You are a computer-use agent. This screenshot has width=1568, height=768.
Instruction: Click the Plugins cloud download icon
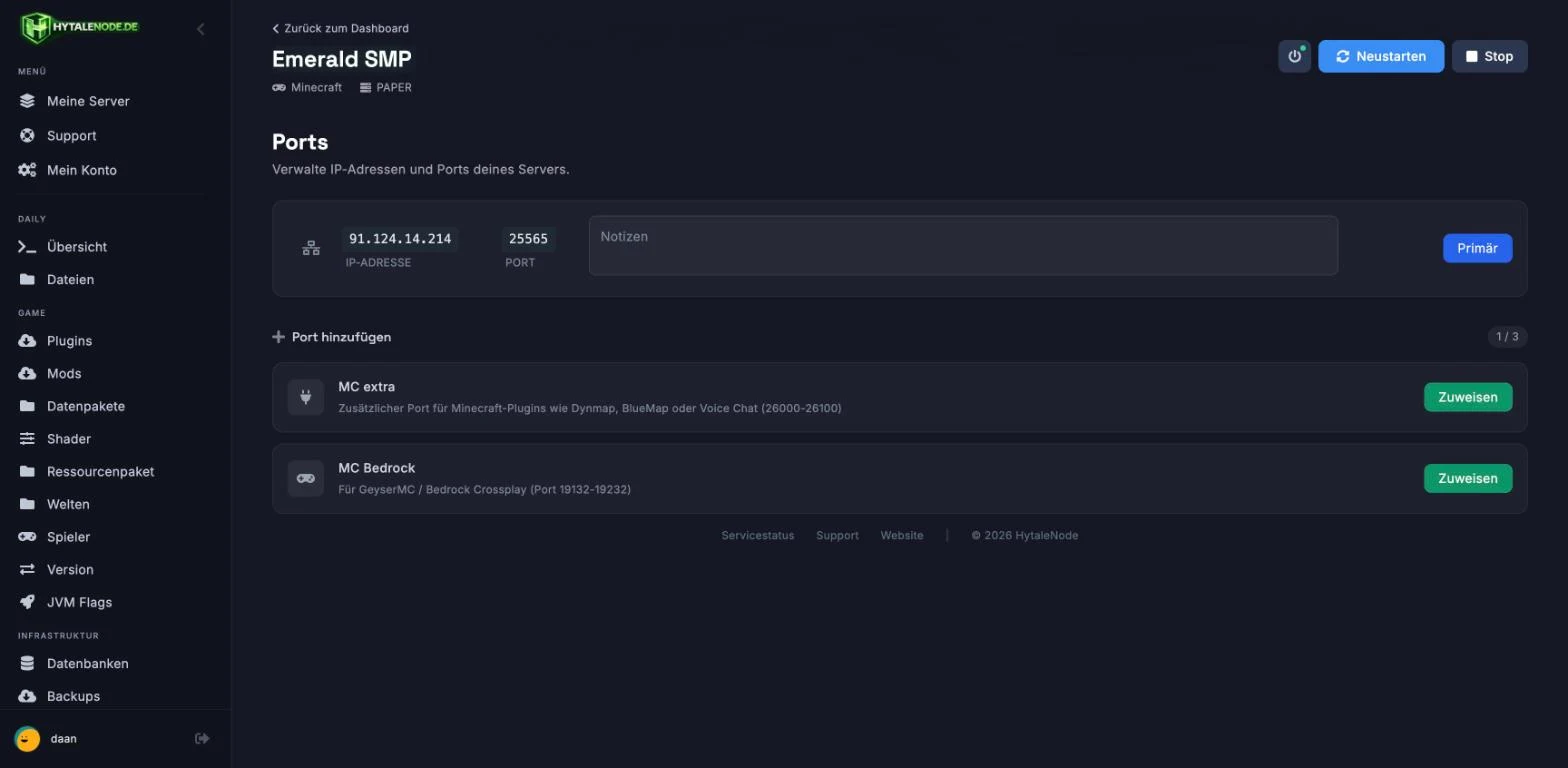click(x=27, y=341)
